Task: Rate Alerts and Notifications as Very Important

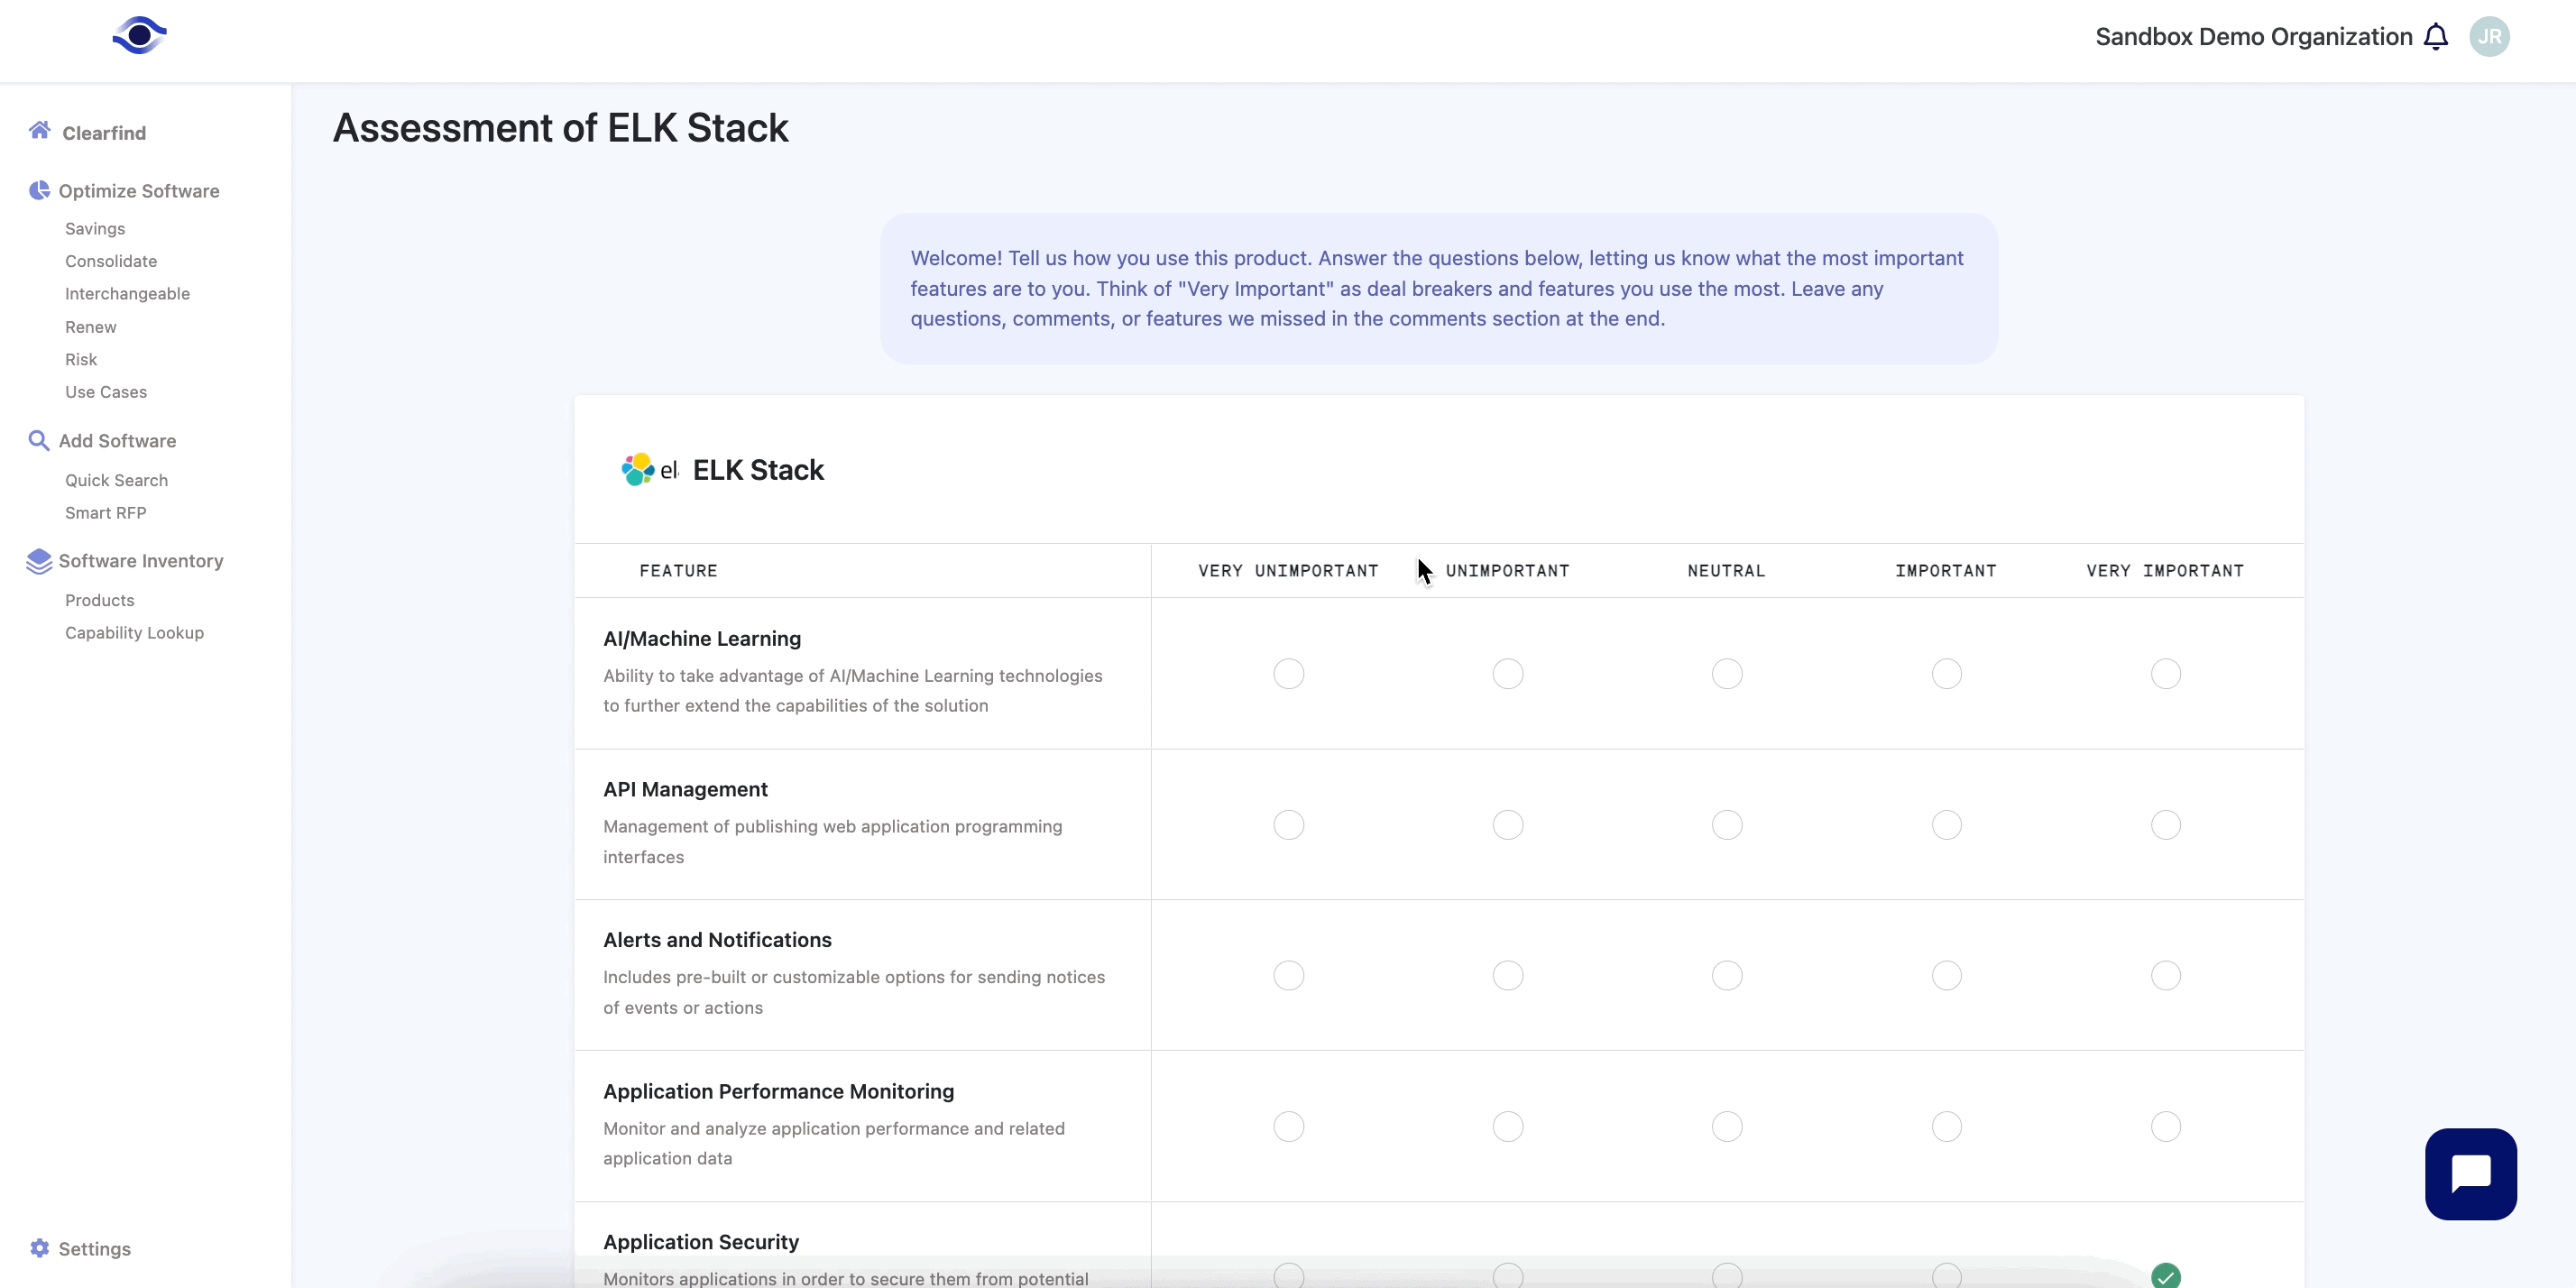Action: 2165,975
